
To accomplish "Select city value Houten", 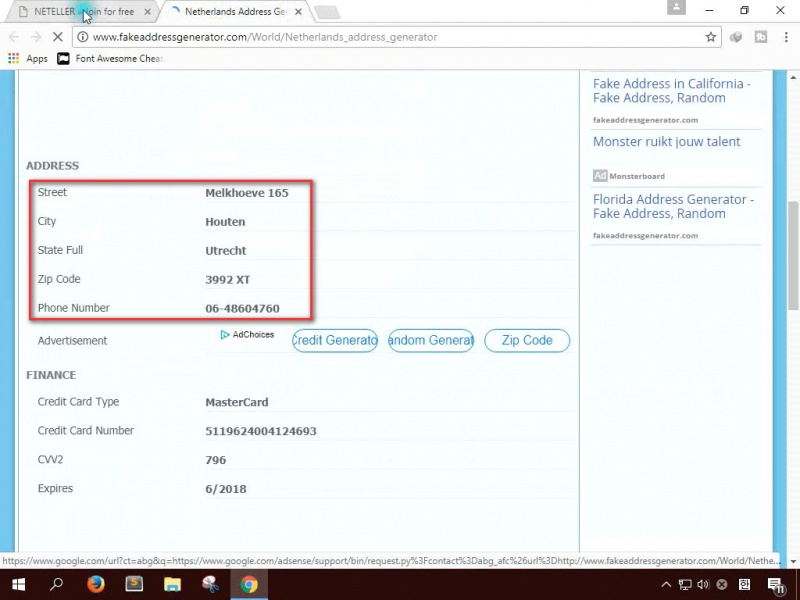I will click(225, 222).
